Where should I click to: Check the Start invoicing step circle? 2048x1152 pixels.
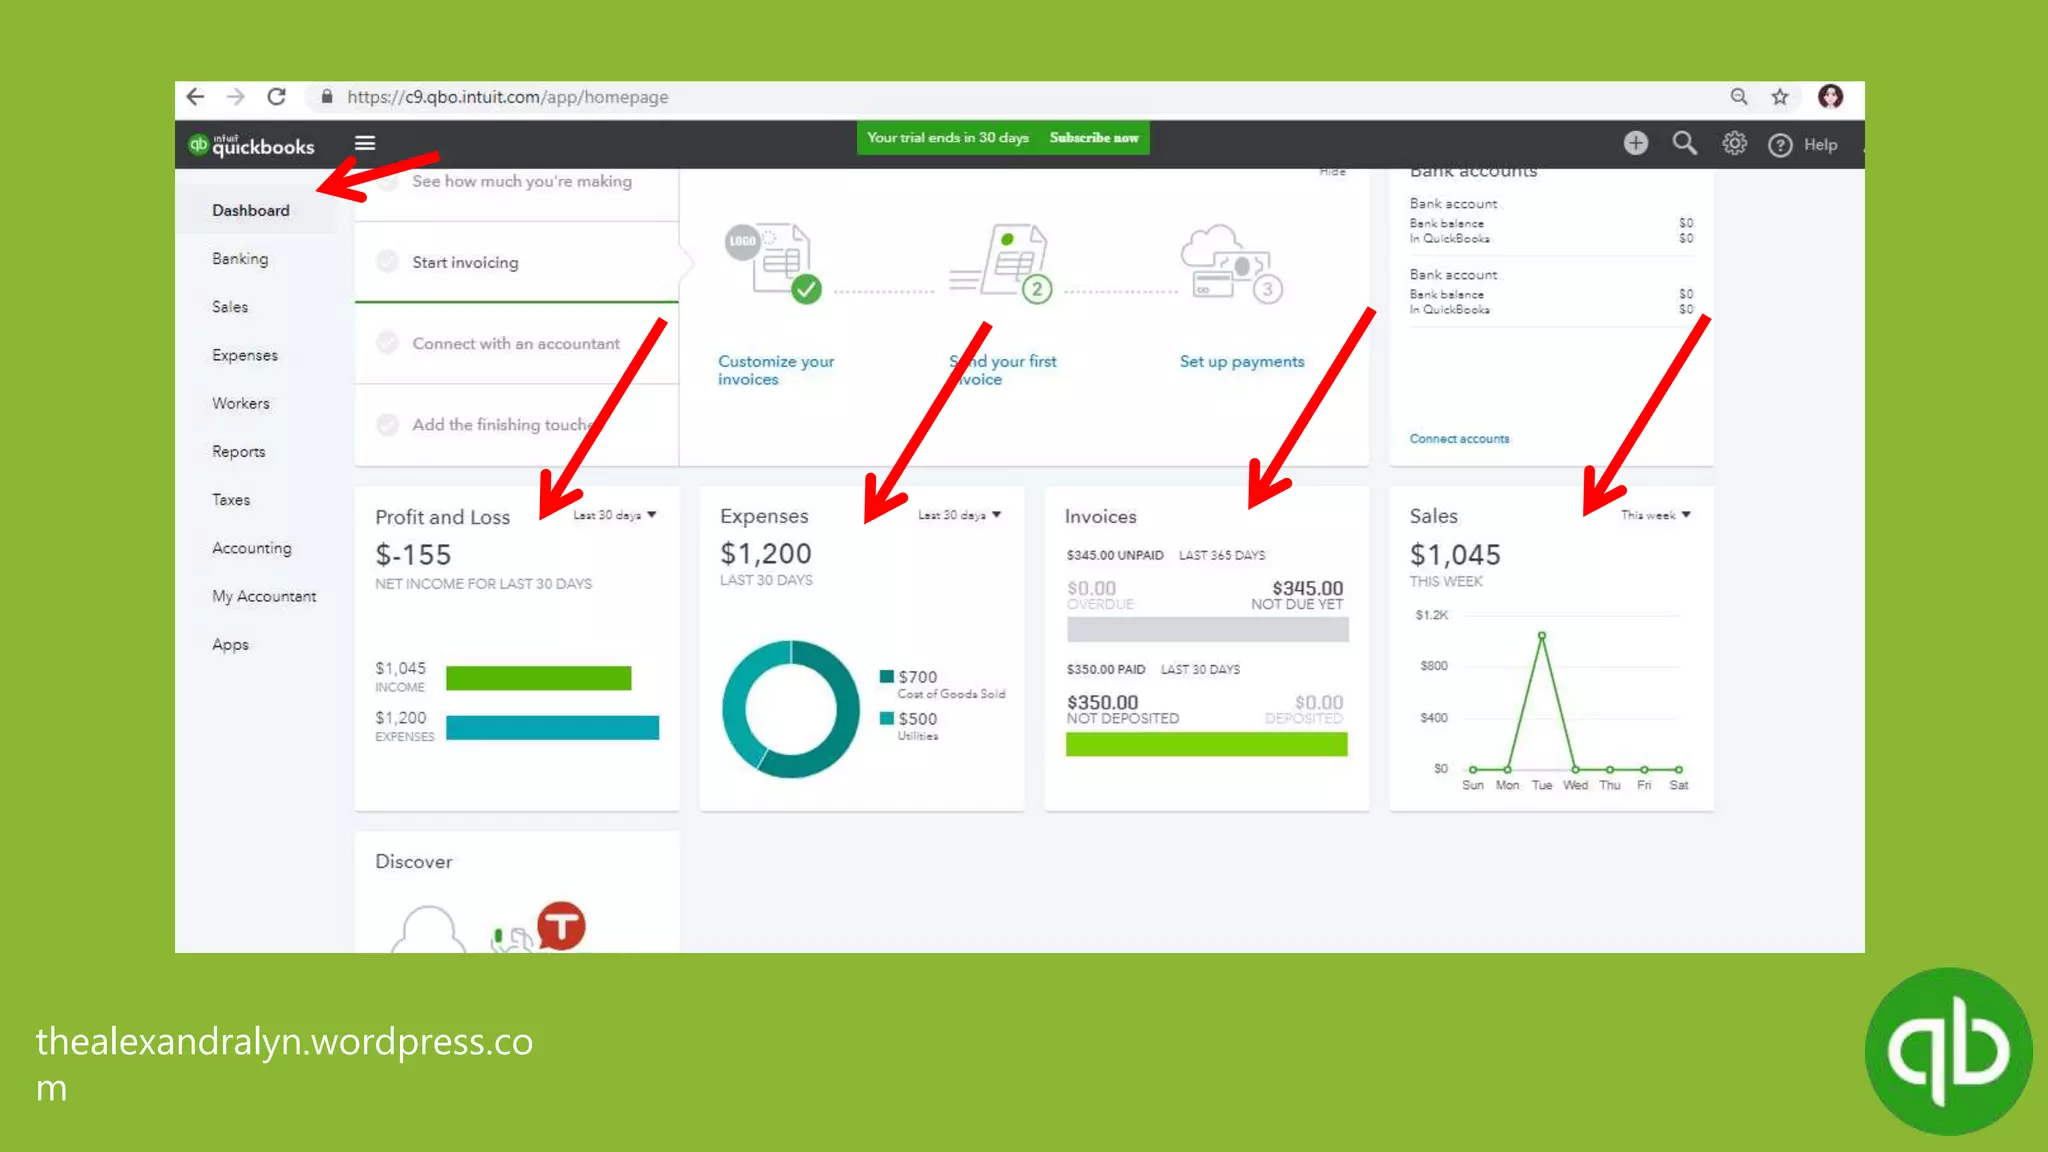coord(388,262)
